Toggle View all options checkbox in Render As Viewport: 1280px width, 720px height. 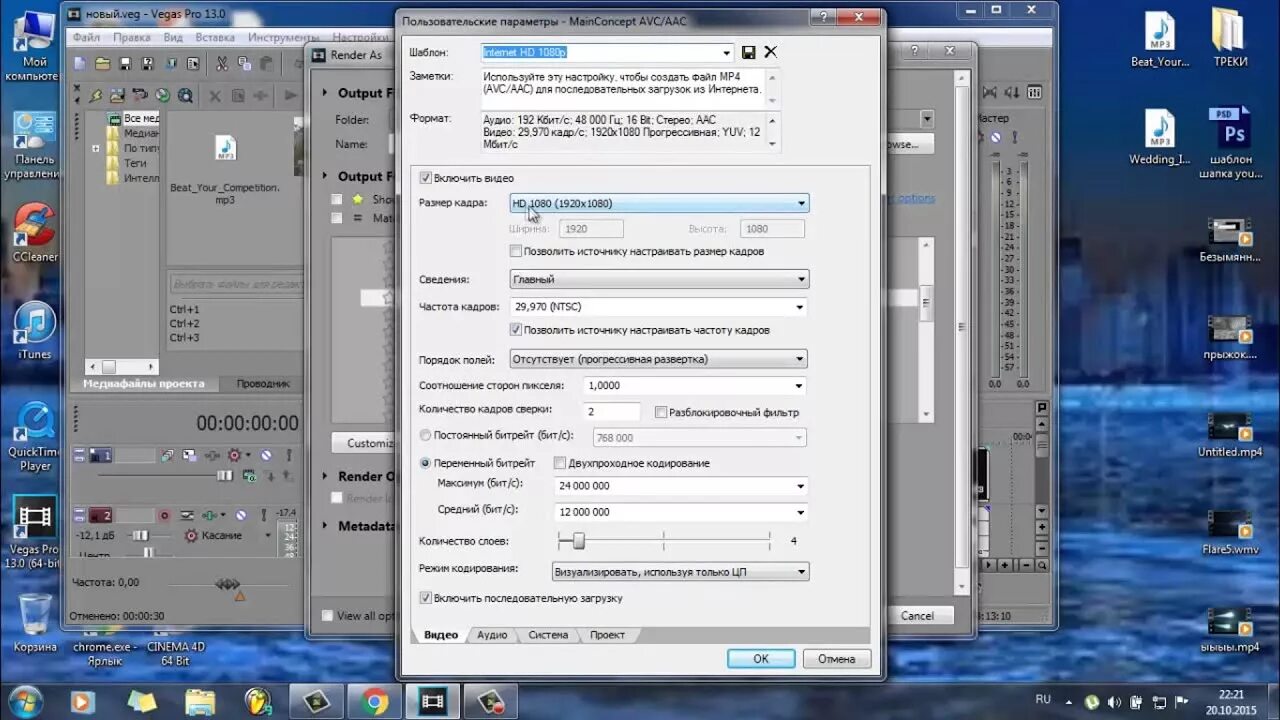coord(327,616)
